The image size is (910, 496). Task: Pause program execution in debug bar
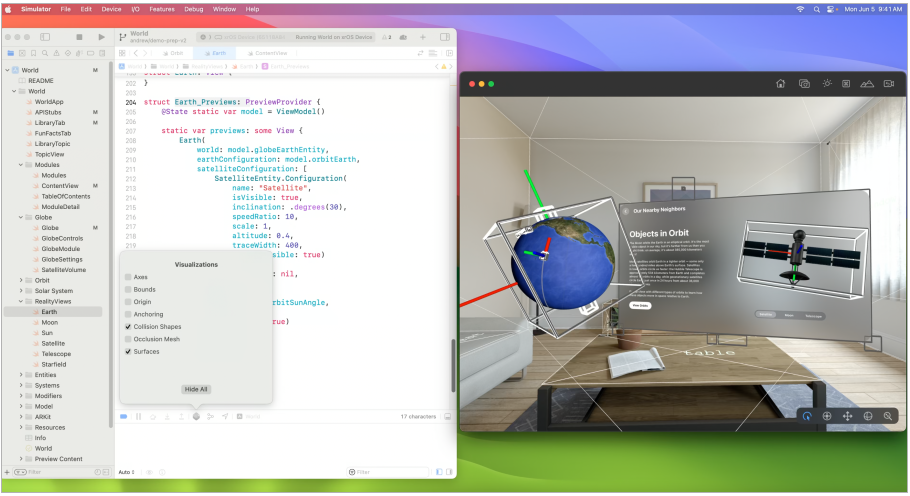[x=138, y=416]
